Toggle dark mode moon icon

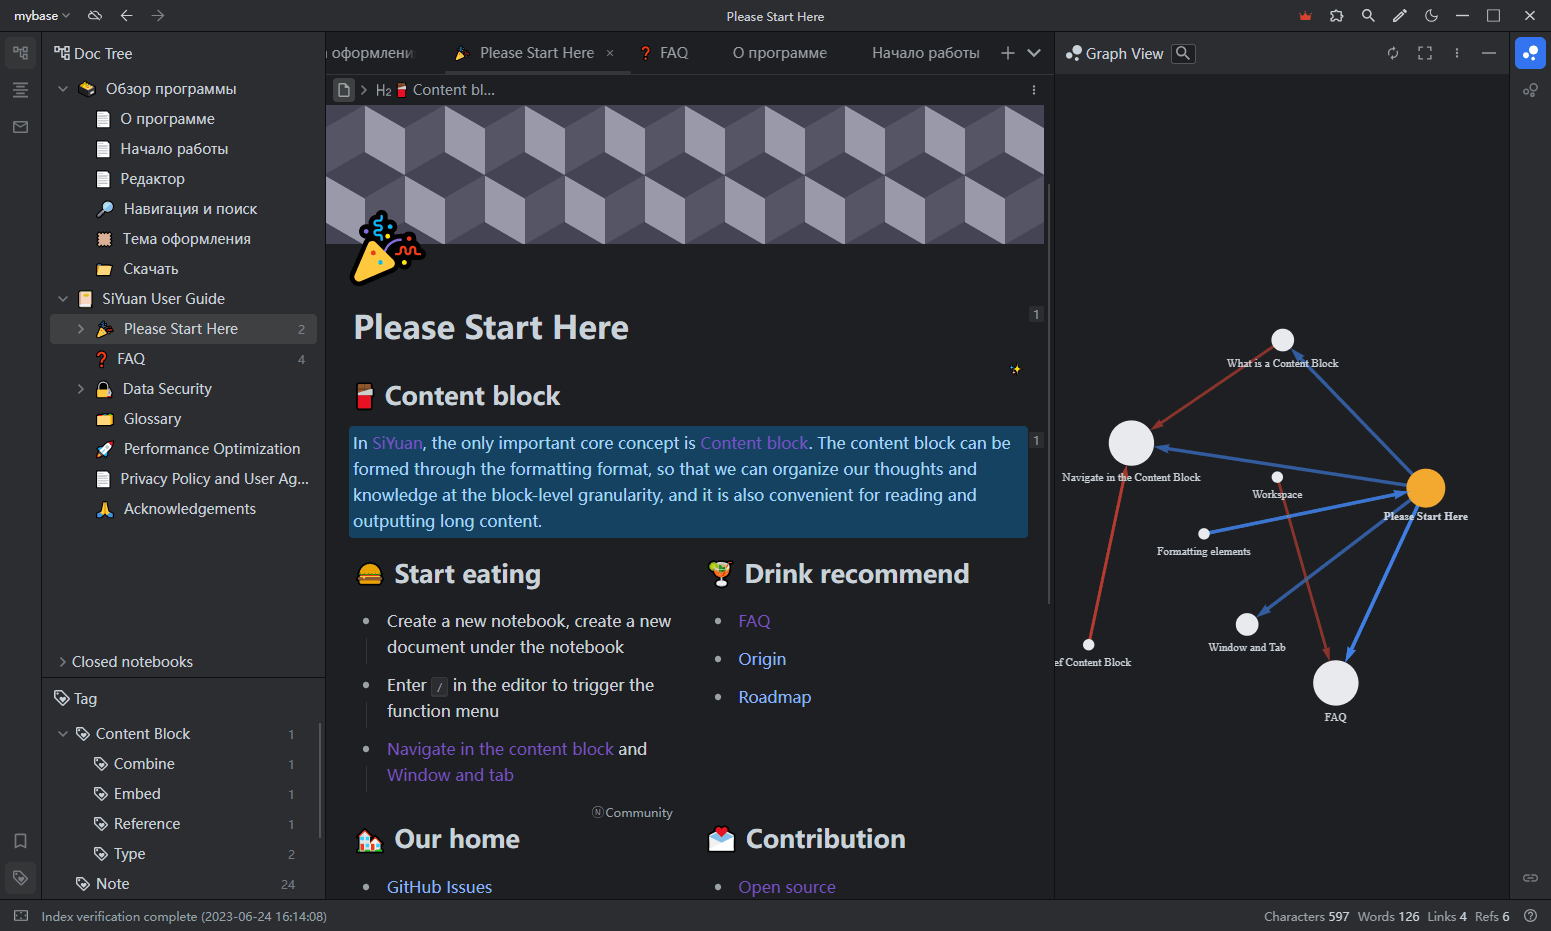1431,16
